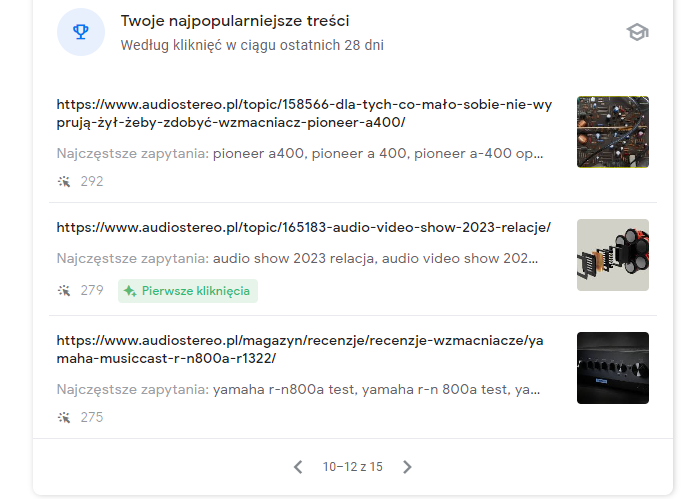Screen dimensions: 699x499
Task: Click the pagination label 10–12 z 15
Action: pyautogui.click(x=353, y=467)
